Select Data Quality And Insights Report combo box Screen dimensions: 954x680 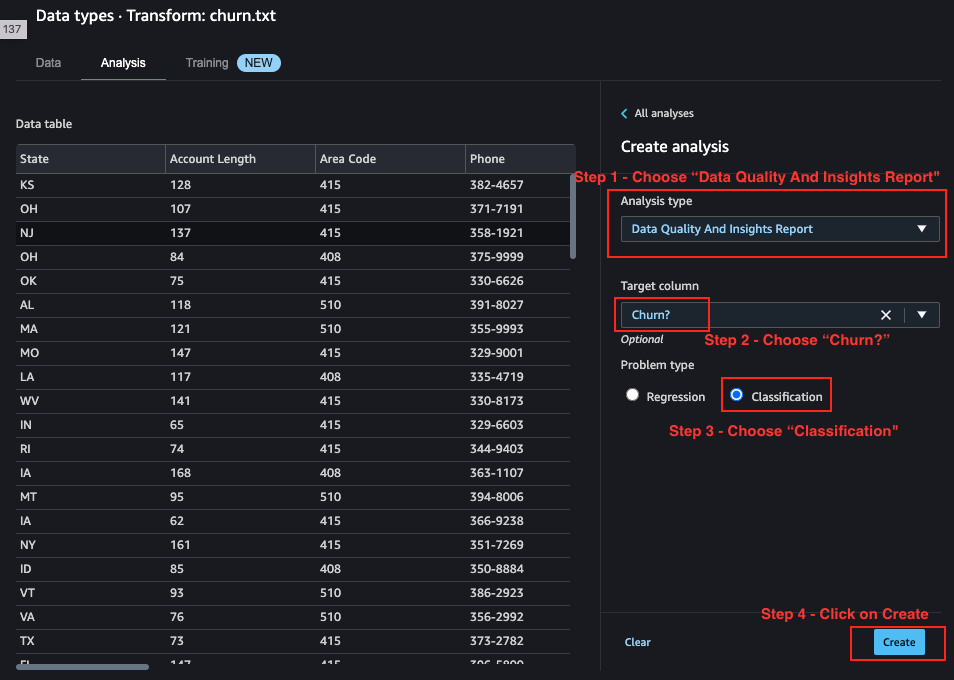pos(780,229)
